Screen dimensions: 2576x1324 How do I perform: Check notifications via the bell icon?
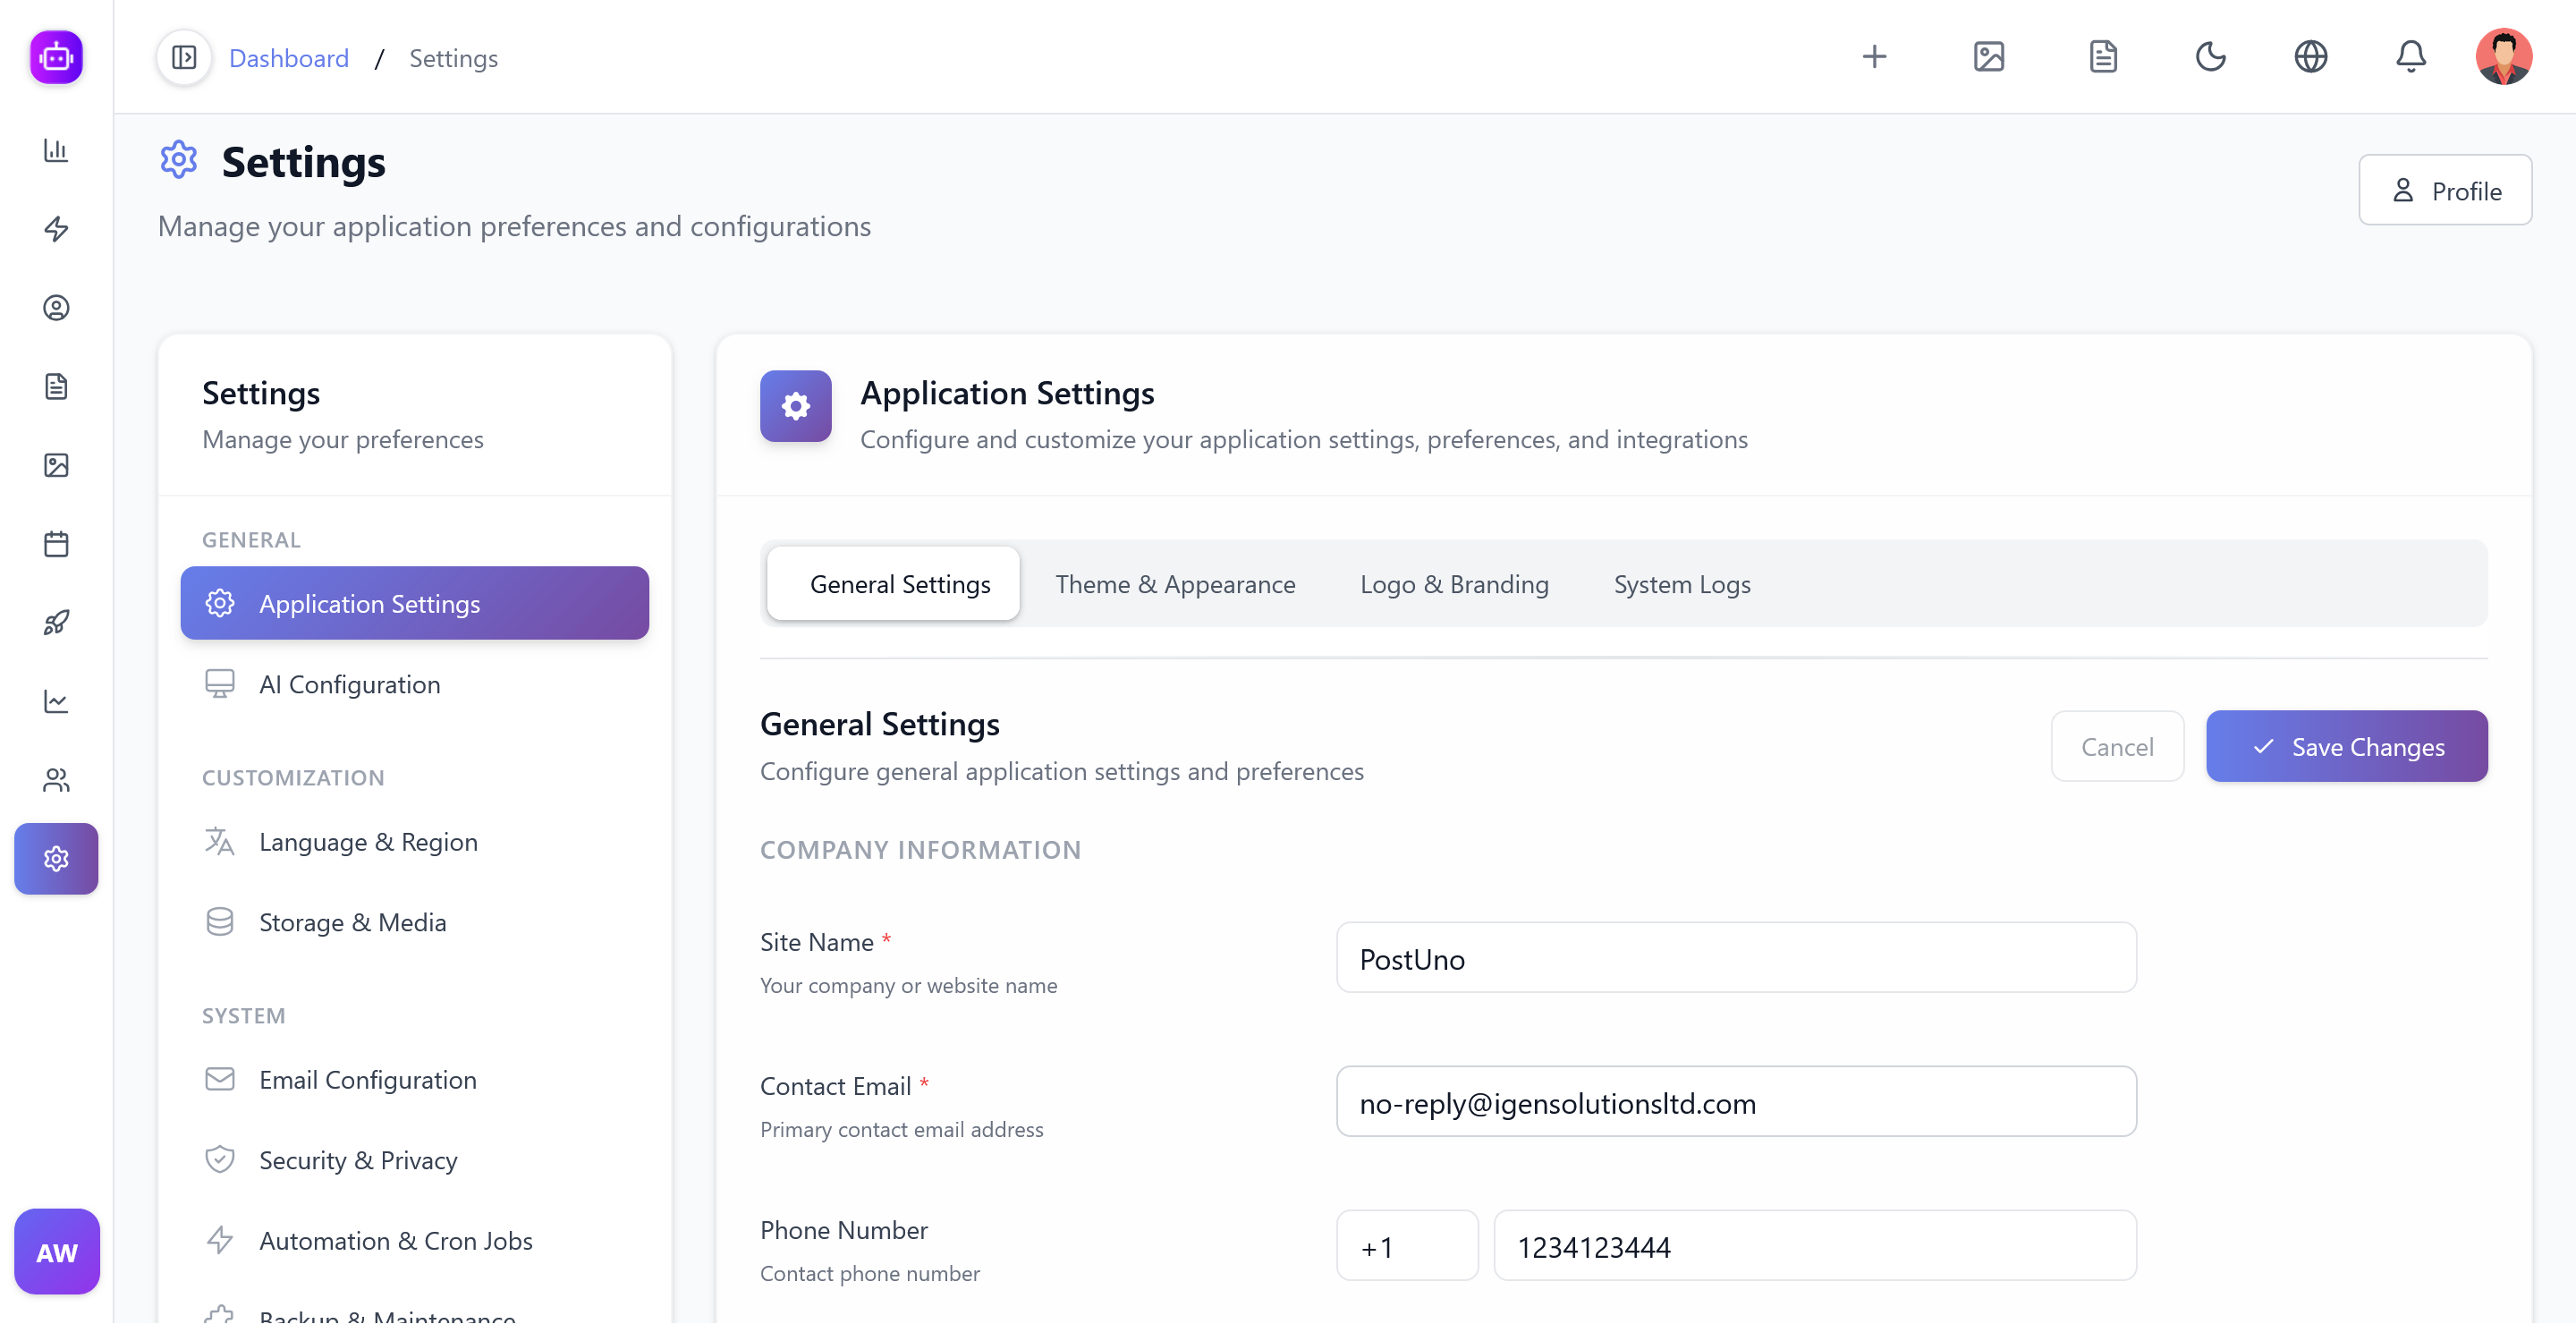tap(2411, 57)
